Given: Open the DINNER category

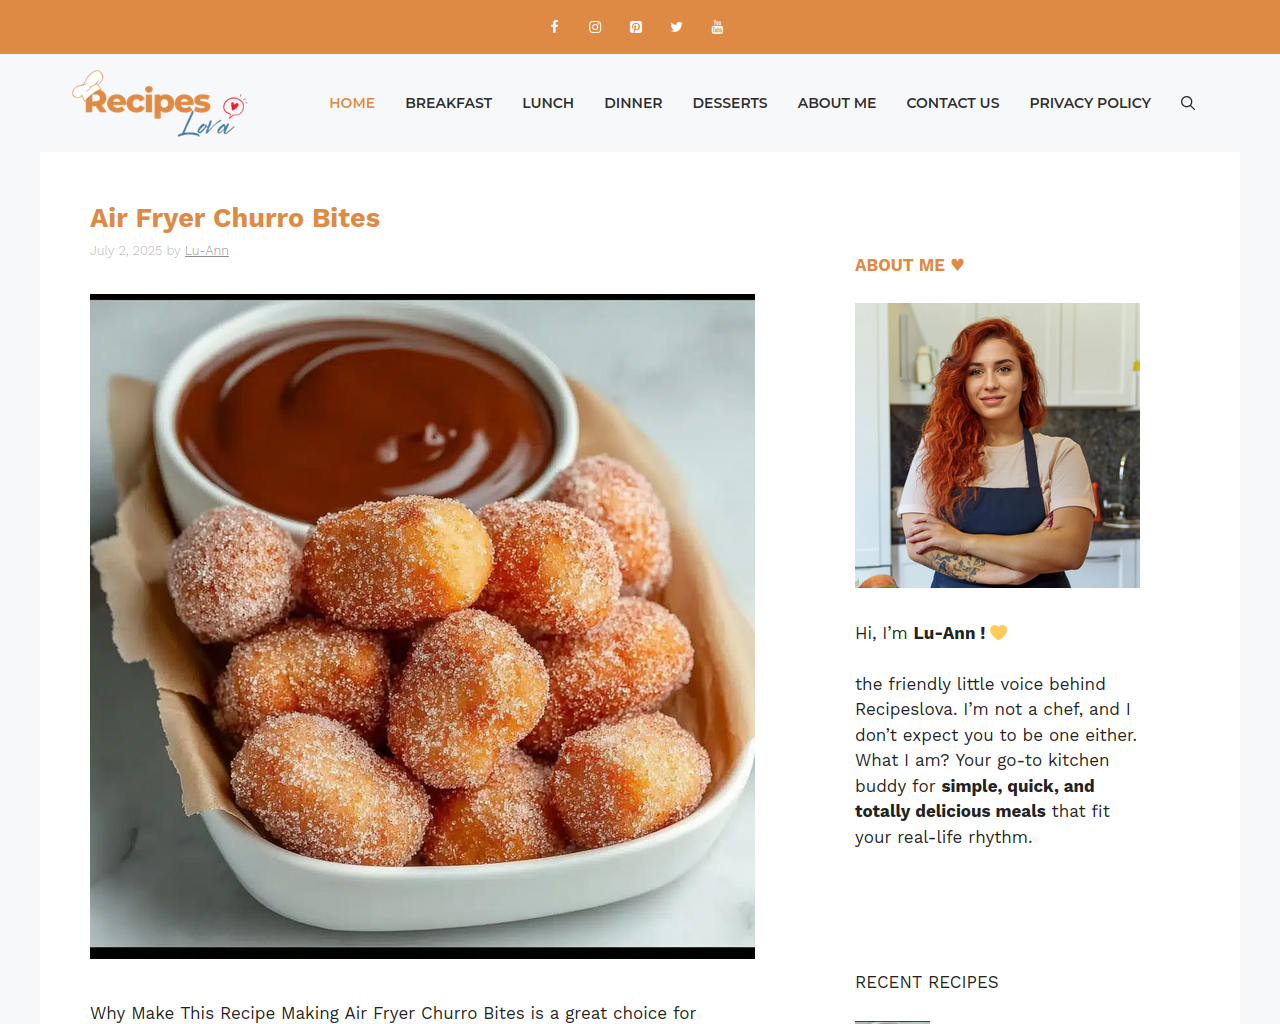Looking at the screenshot, I should point(633,103).
